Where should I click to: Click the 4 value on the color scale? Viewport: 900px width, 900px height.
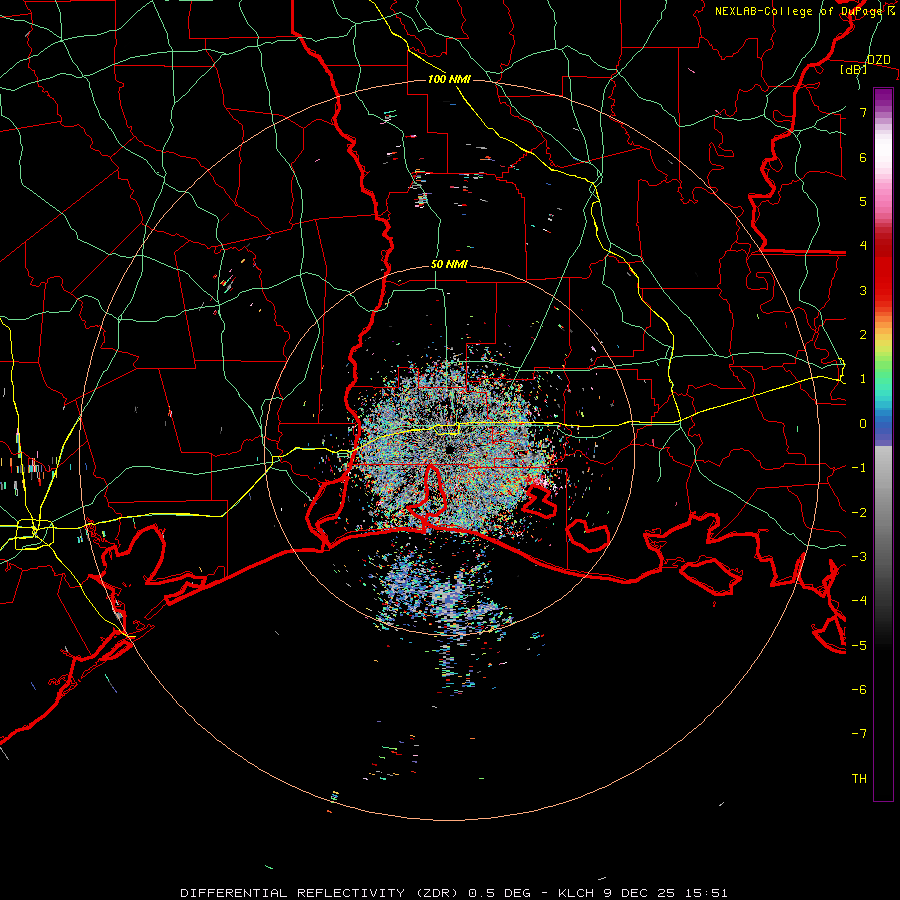pyautogui.click(x=863, y=246)
